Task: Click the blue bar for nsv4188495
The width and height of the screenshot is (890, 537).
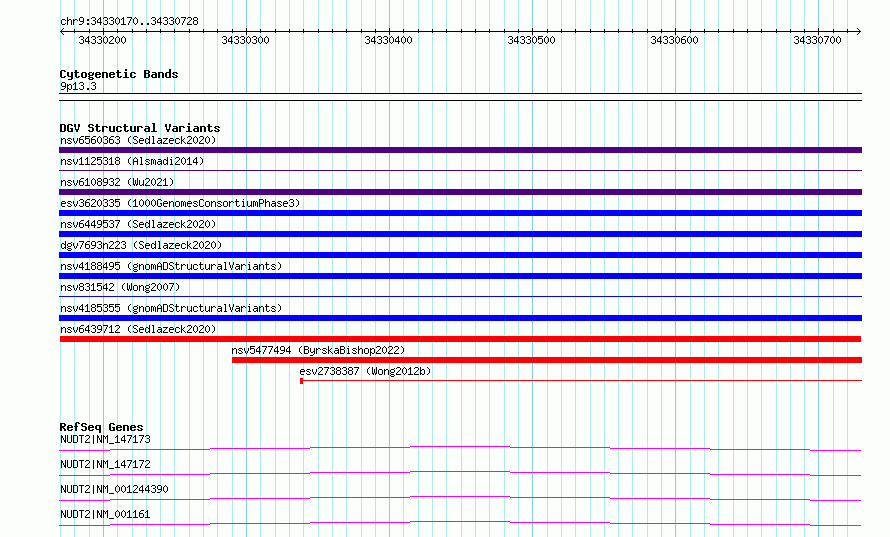Action: (x=460, y=276)
